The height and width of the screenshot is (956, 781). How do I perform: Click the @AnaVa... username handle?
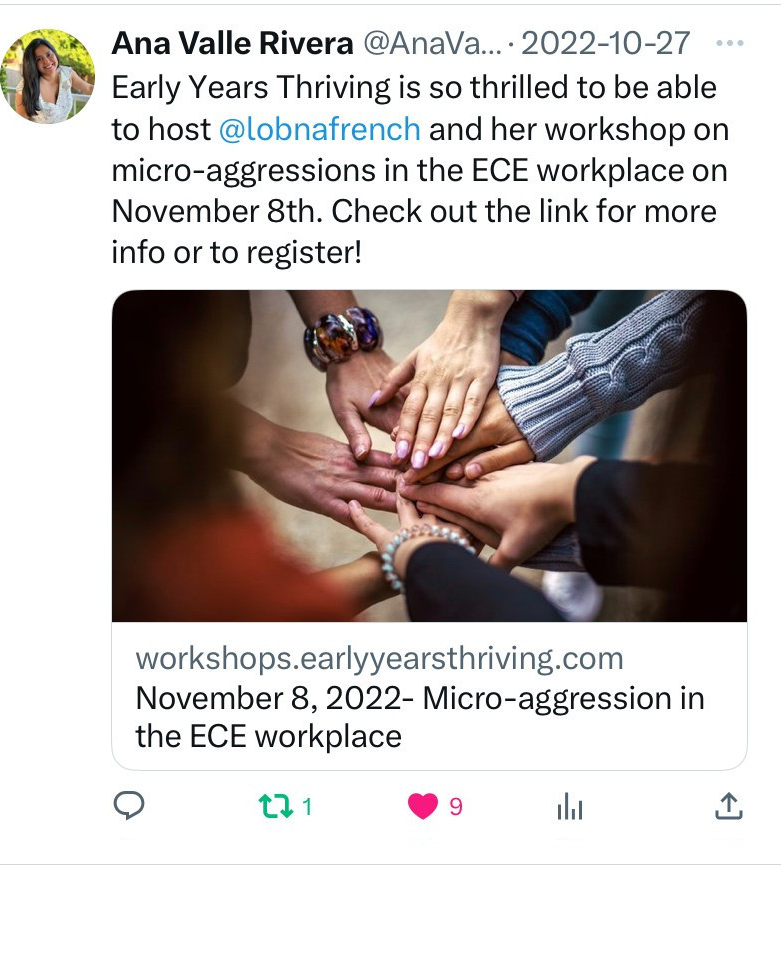432,44
